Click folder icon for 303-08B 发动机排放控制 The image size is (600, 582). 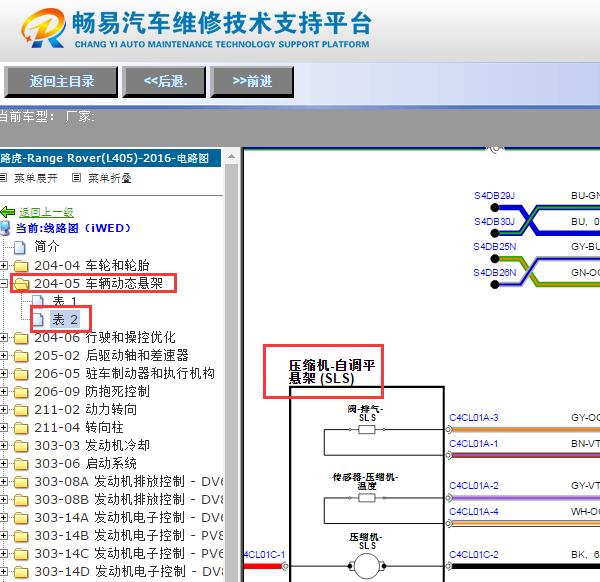tap(21, 500)
